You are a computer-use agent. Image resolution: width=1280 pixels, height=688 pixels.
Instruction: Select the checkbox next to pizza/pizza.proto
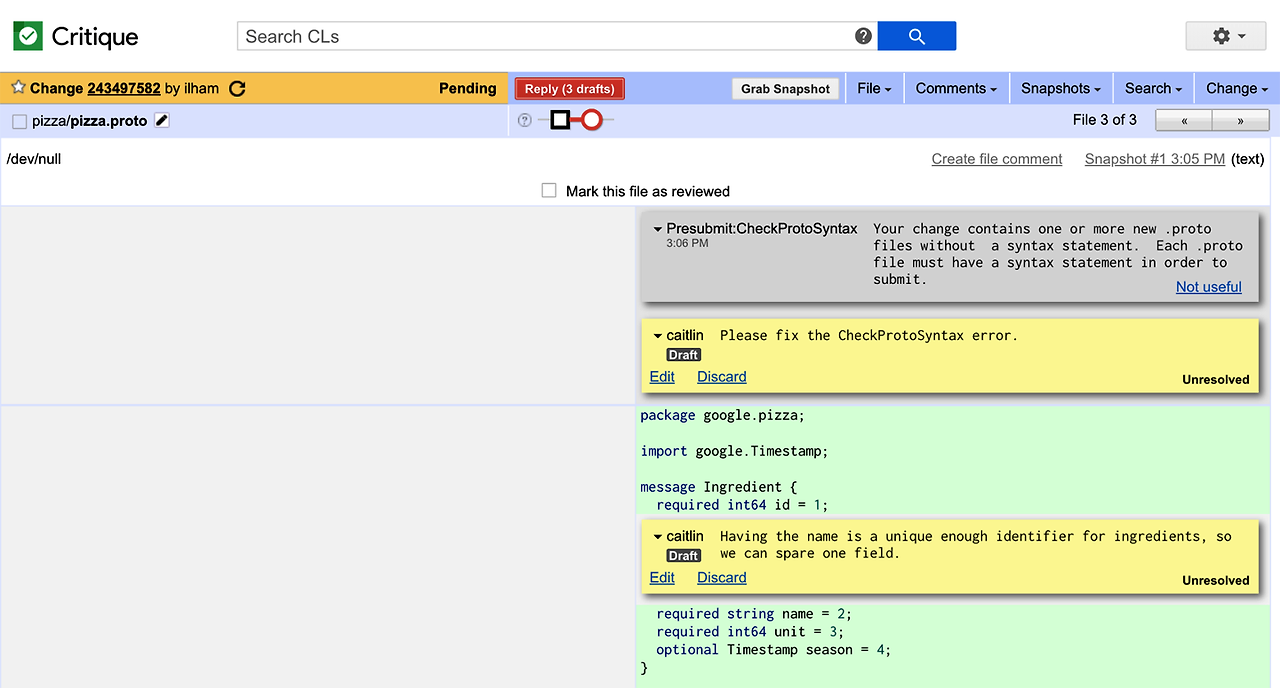click(x=17, y=119)
